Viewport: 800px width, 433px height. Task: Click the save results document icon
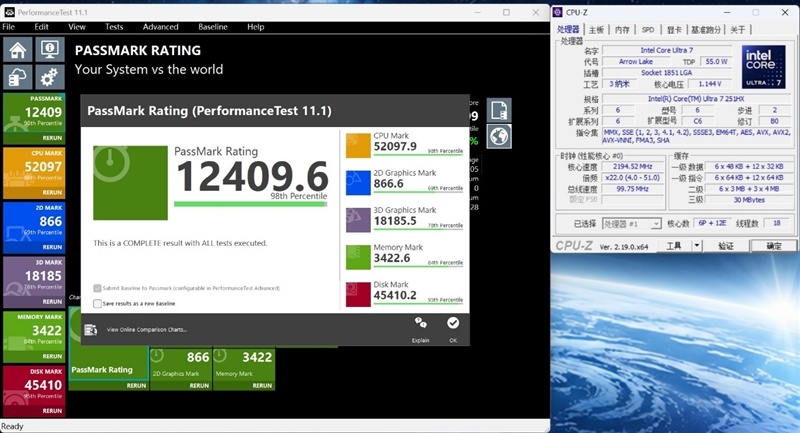(498, 110)
